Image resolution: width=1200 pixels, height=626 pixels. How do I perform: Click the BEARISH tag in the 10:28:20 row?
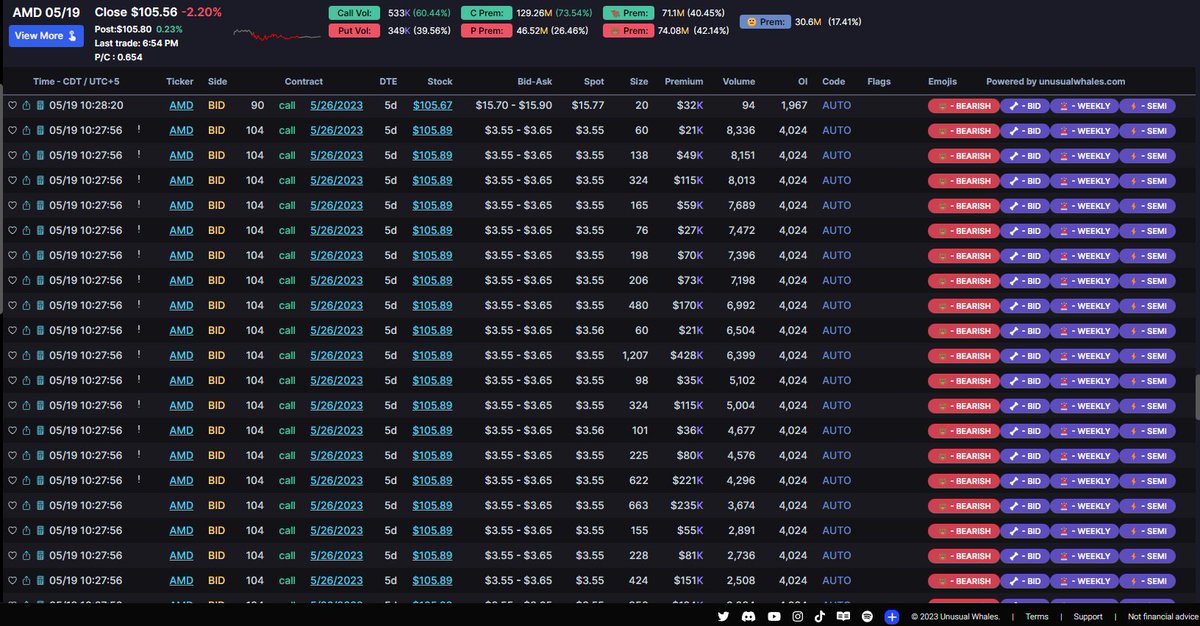(962, 105)
